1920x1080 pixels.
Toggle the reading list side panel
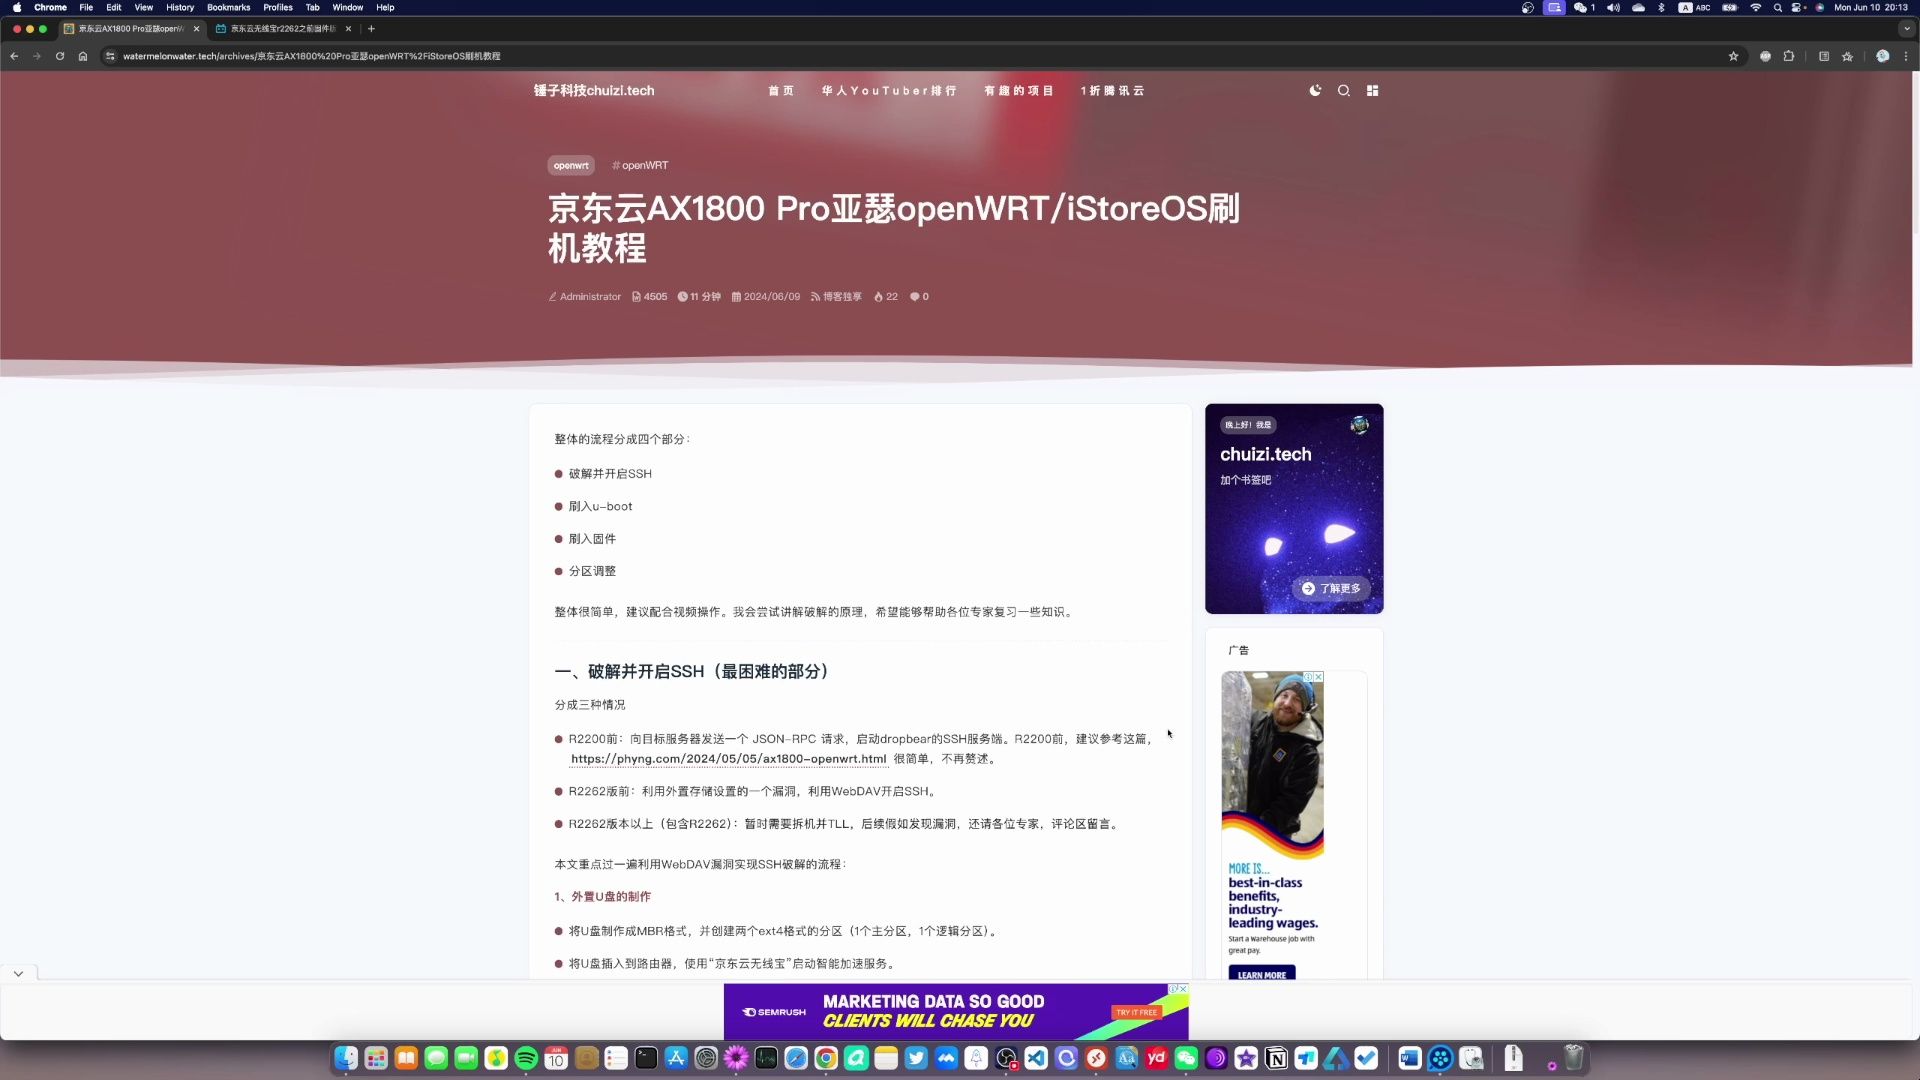click(x=1822, y=57)
